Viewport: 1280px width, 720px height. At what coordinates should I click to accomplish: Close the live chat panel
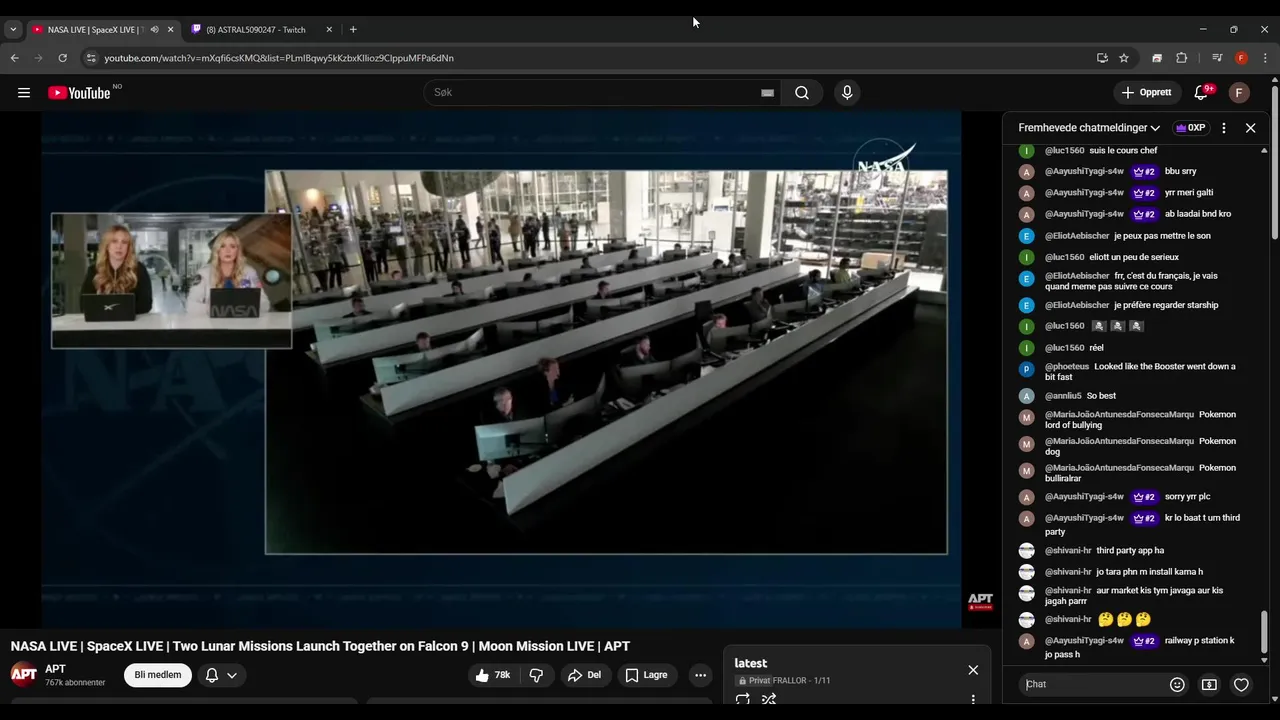coord(1250,128)
